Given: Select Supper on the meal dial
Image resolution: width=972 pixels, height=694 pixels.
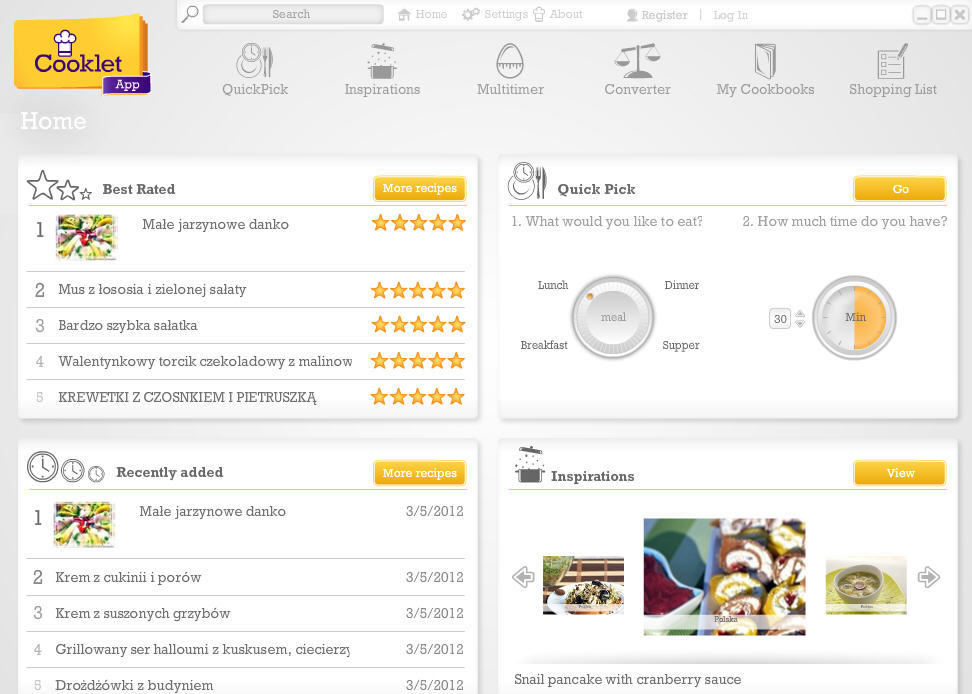Looking at the screenshot, I should pyautogui.click(x=681, y=345).
